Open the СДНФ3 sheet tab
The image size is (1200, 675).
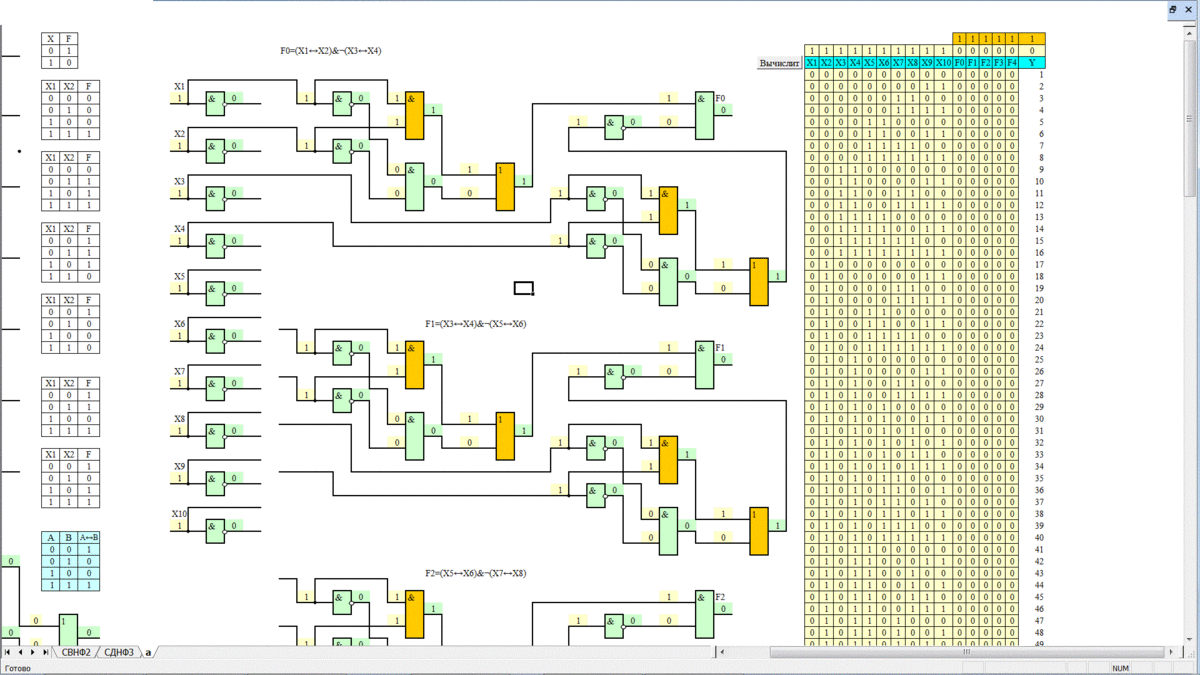[x=119, y=652]
